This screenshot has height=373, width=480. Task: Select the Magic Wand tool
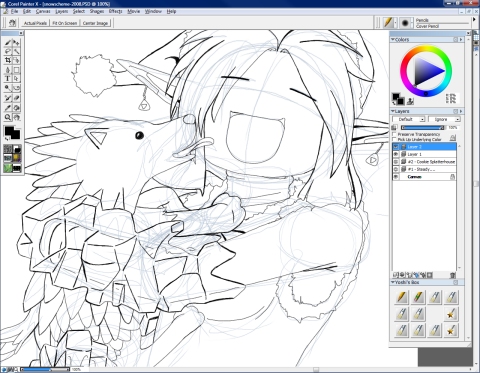point(16,51)
